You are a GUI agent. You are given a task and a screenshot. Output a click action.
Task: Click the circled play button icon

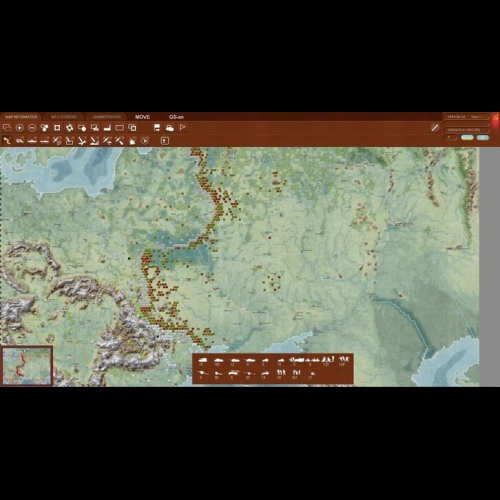(x=145, y=141)
